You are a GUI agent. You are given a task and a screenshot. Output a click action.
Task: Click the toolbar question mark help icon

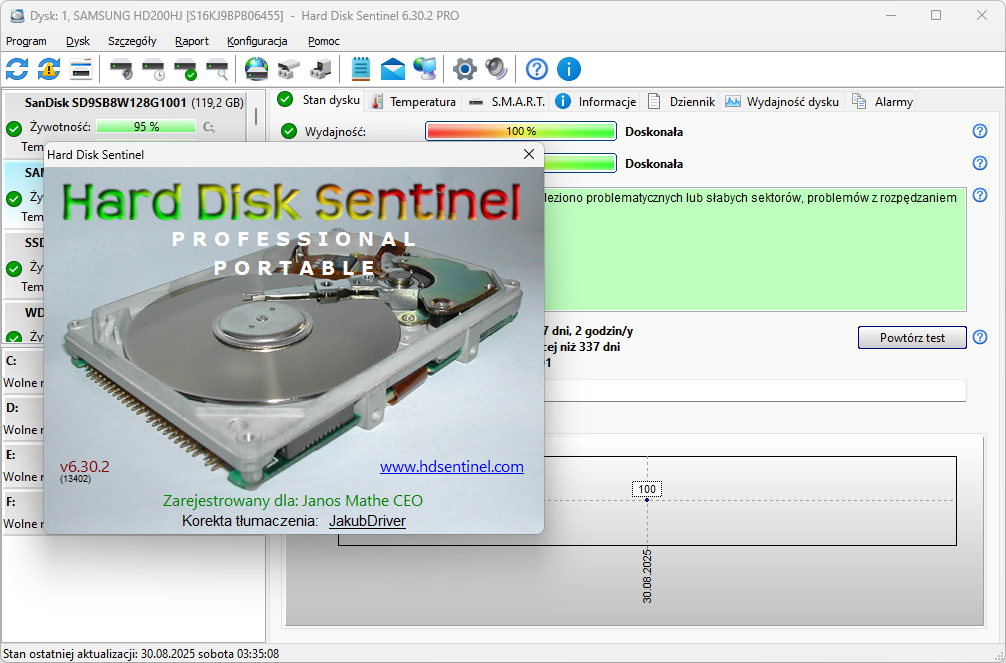[537, 69]
